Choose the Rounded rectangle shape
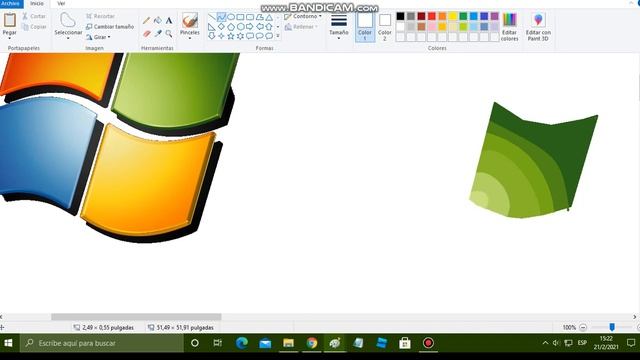The height and width of the screenshot is (360, 640). coord(250,17)
